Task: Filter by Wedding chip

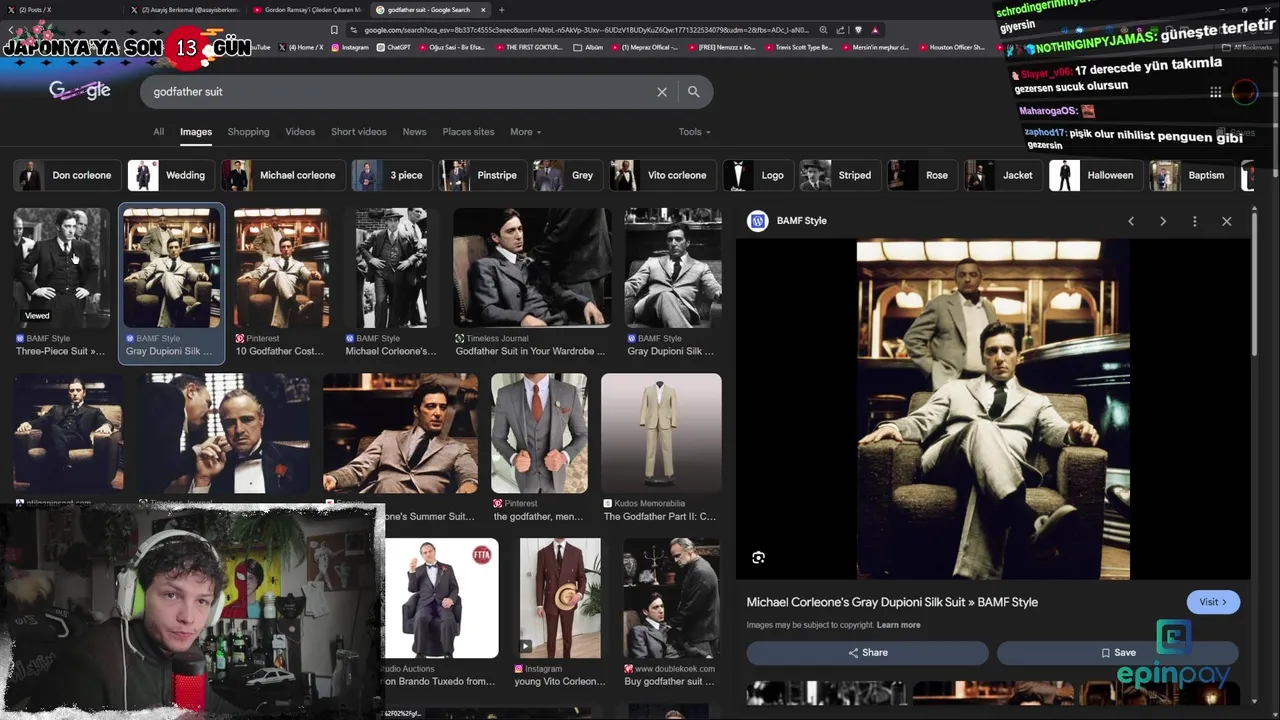Action: point(170,175)
